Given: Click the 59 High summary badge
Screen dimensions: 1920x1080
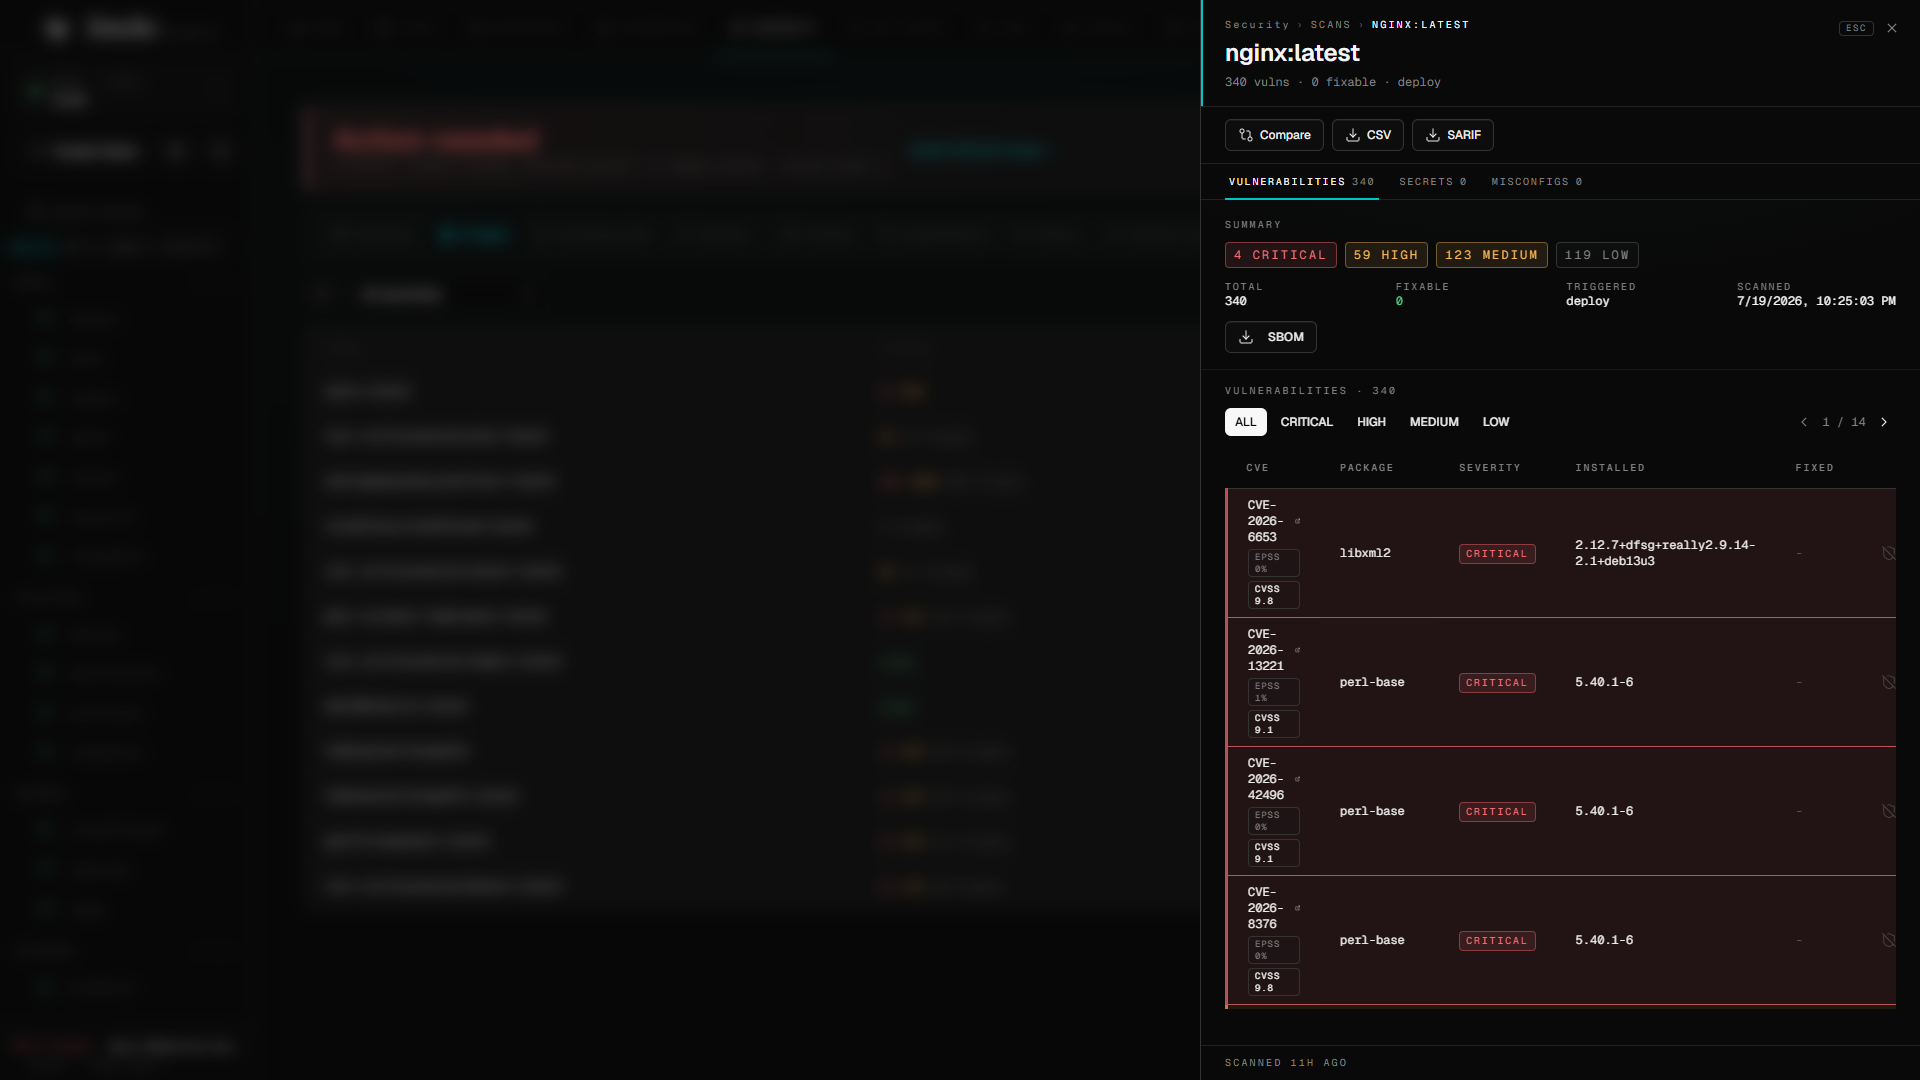Looking at the screenshot, I should (1386, 255).
